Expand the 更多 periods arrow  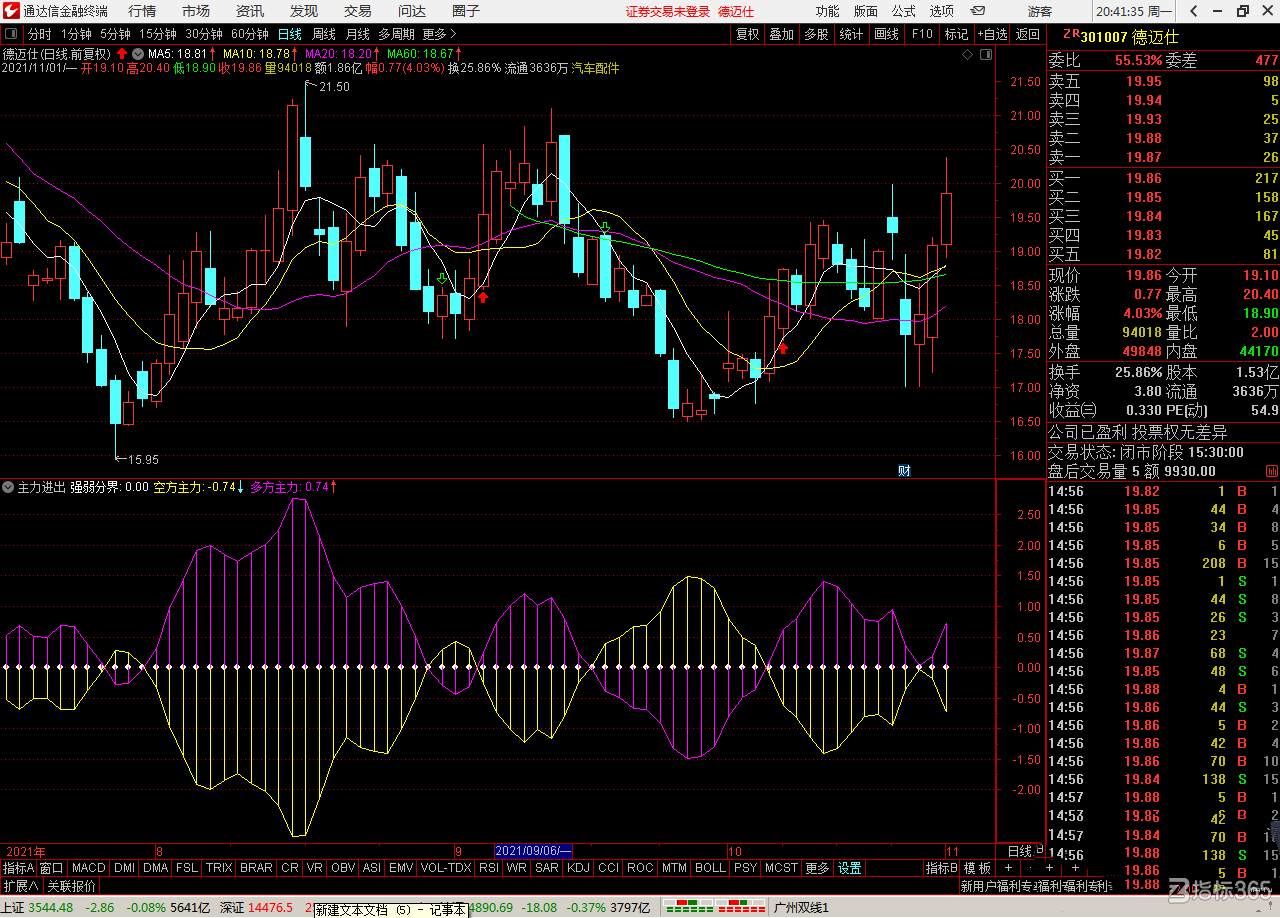point(440,34)
